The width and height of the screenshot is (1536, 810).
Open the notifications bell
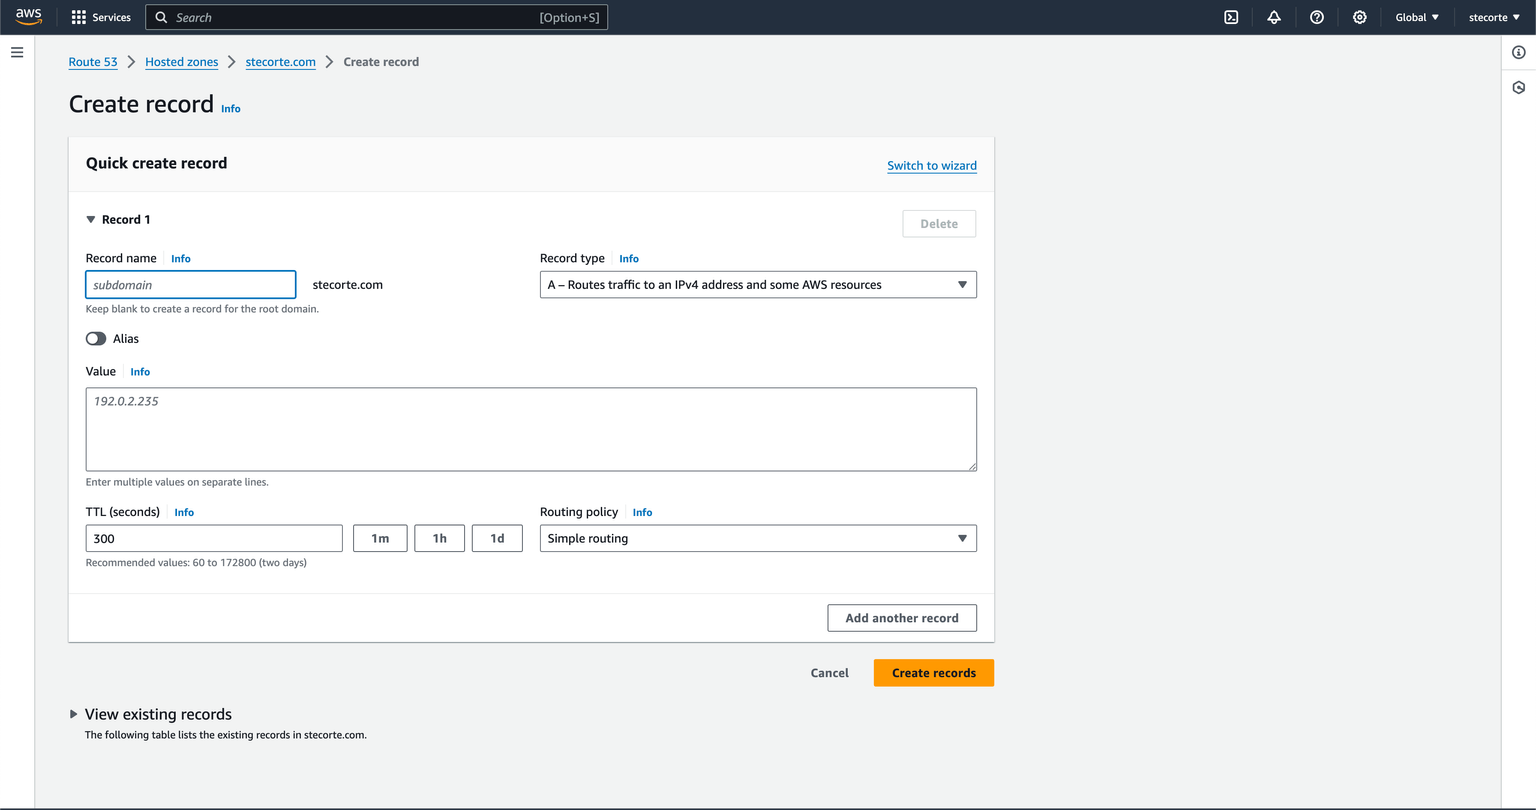1274,17
